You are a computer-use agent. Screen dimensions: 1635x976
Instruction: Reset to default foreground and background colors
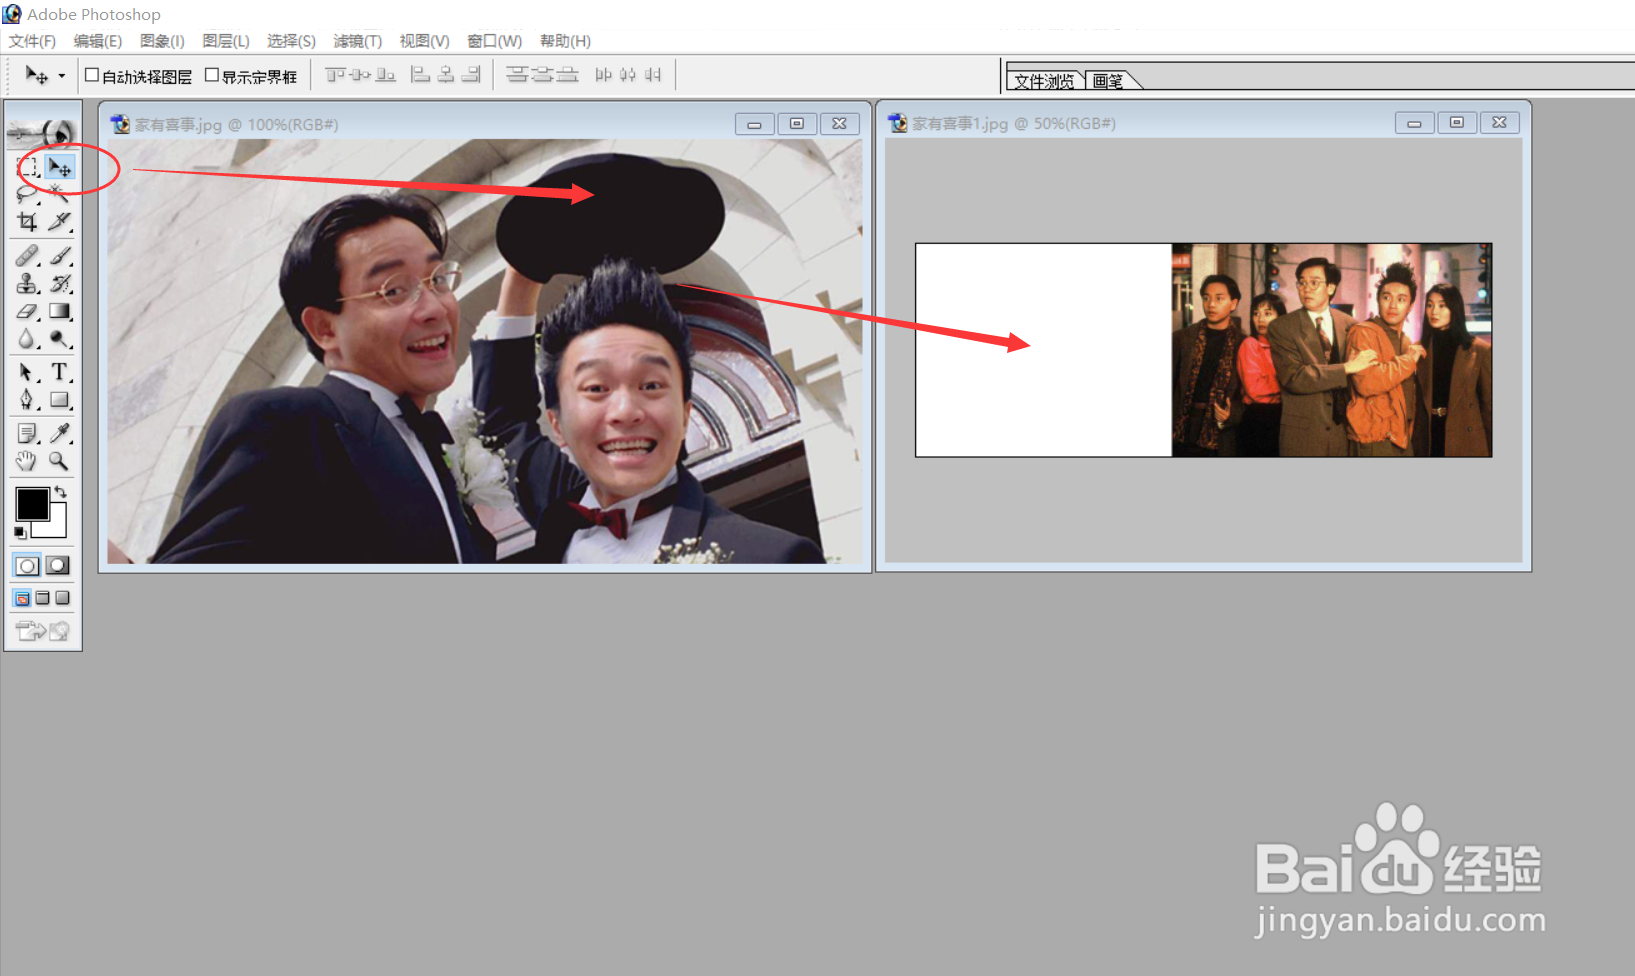20,532
